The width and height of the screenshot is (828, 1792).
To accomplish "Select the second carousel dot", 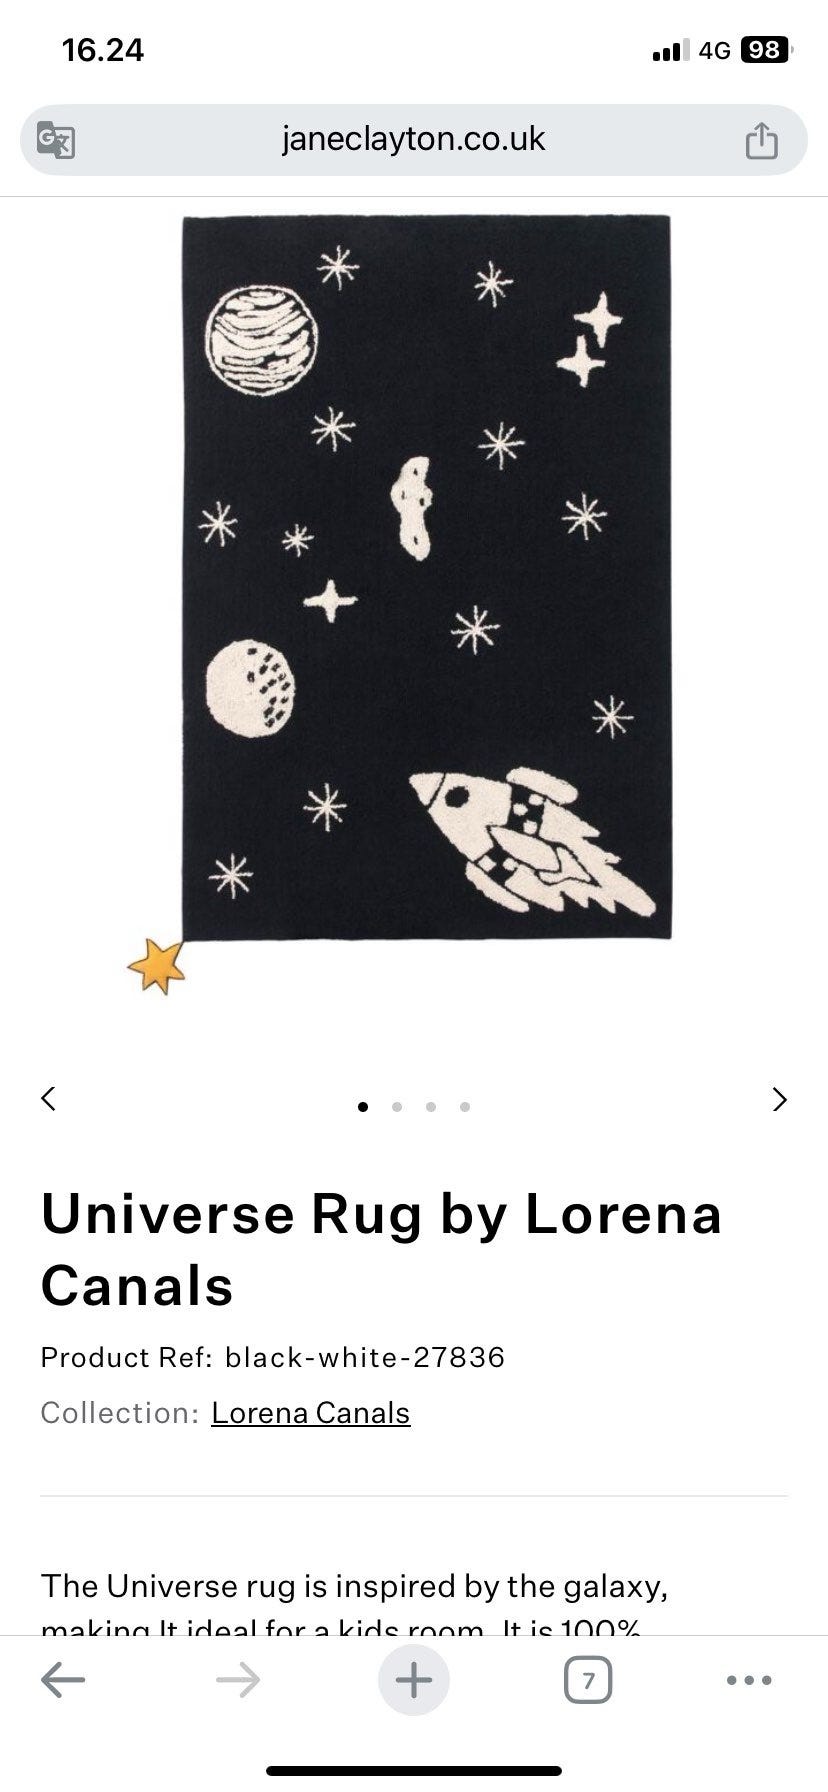I will point(397,1106).
